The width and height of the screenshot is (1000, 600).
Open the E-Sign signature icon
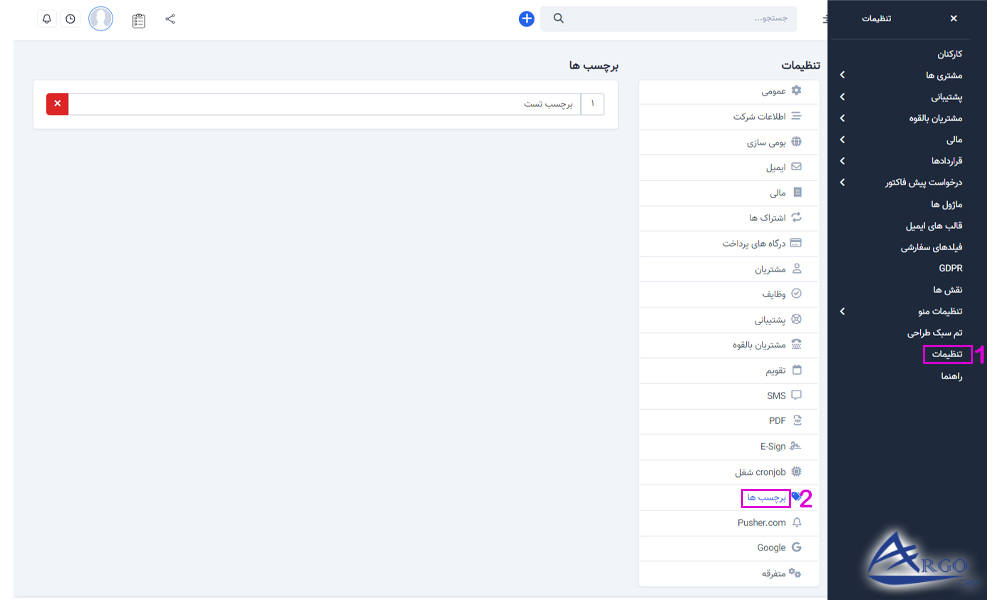794,446
